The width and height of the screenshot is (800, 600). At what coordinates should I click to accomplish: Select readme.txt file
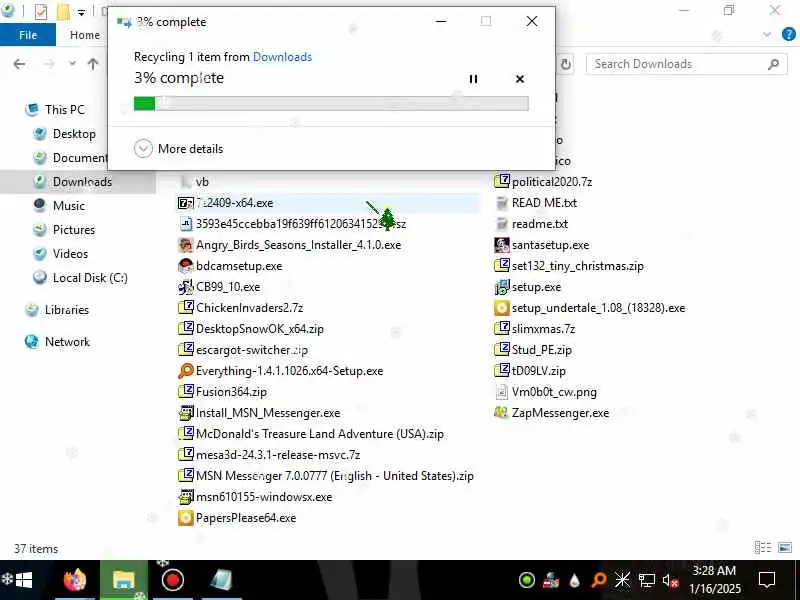point(531,223)
